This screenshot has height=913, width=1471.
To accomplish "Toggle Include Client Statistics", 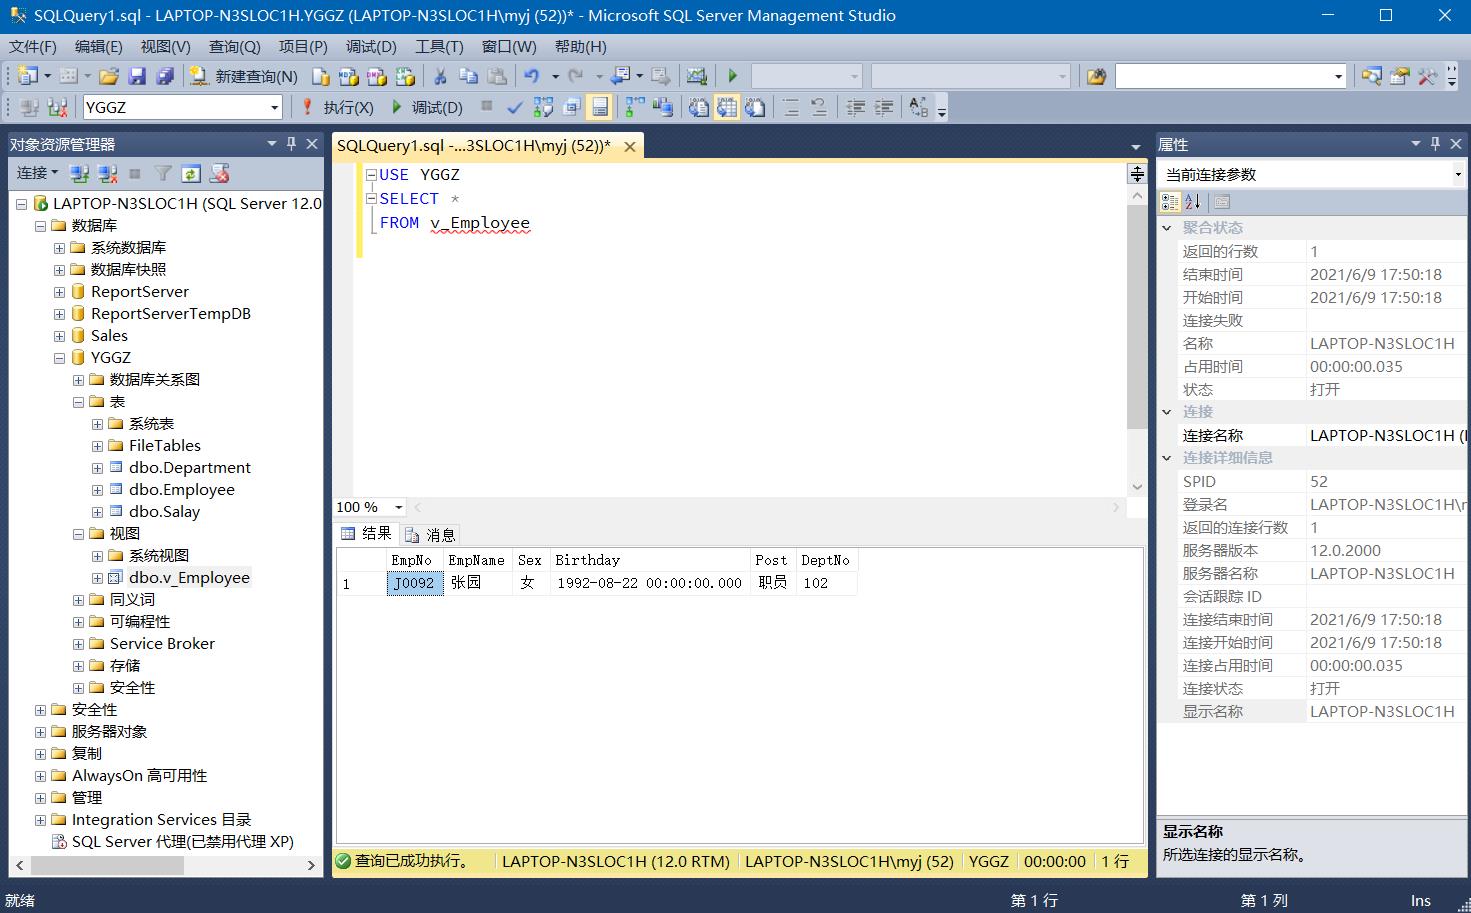I will 662,107.
